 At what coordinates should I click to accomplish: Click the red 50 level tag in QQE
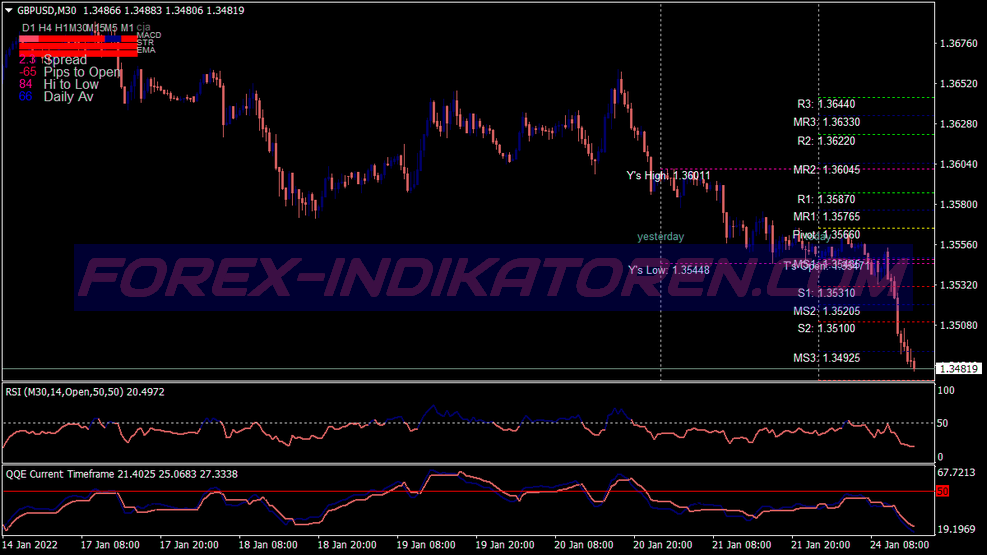(x=942, y=491)
